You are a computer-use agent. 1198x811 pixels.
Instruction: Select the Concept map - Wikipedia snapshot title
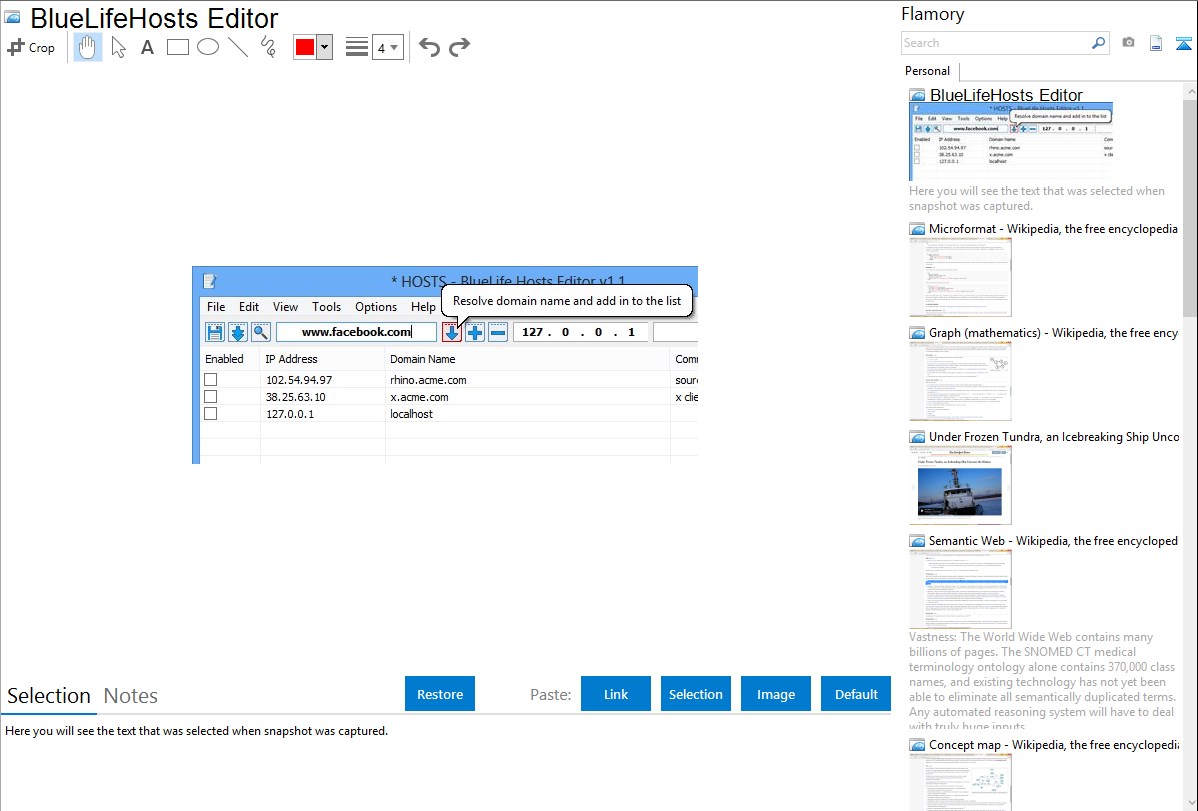point(1054,744)
